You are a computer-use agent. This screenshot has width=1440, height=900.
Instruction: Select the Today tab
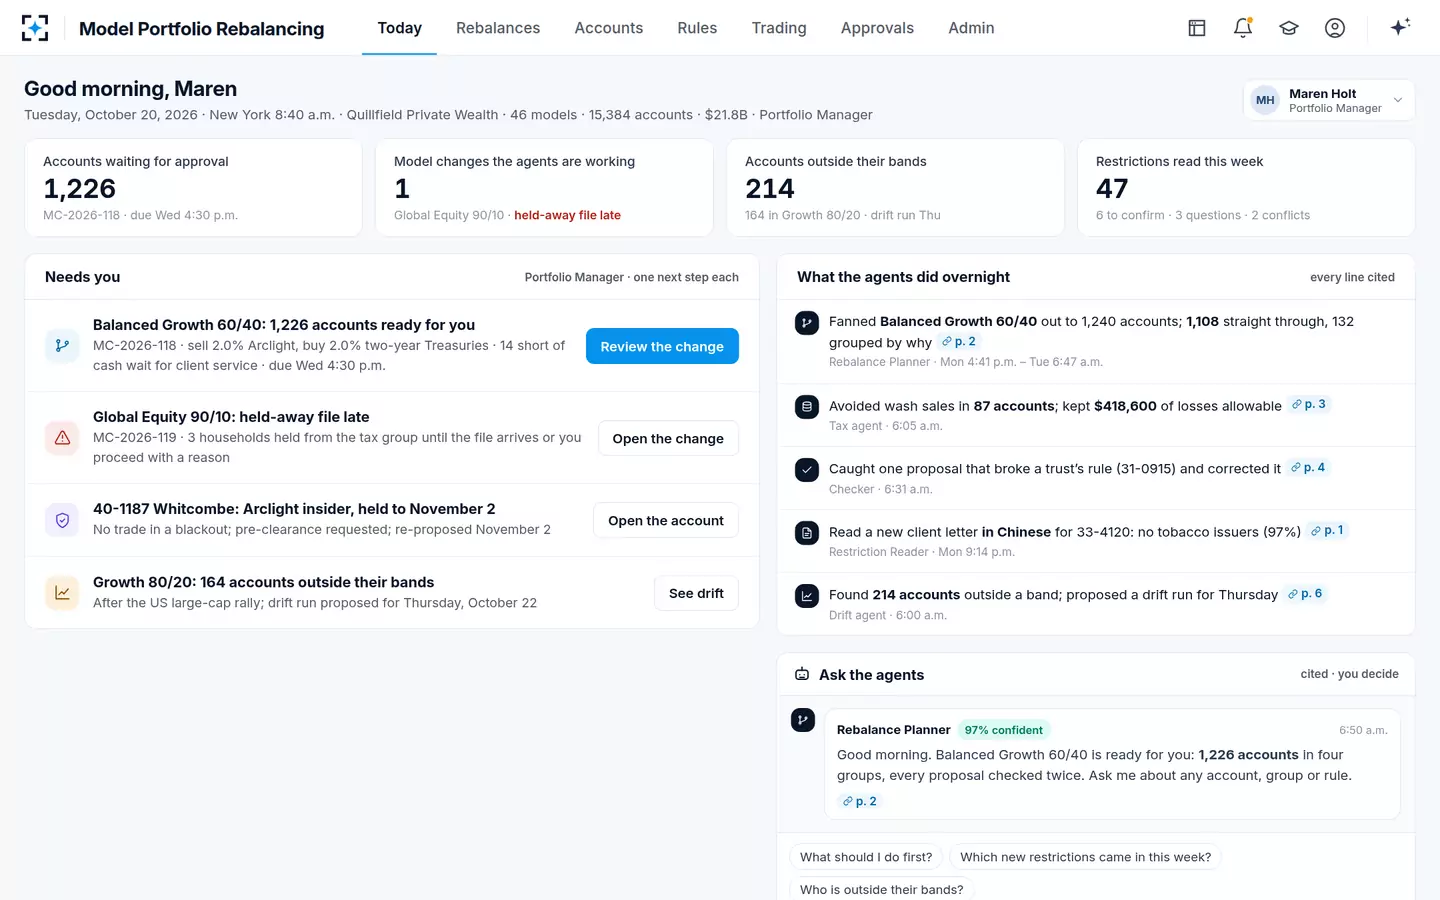399,28
